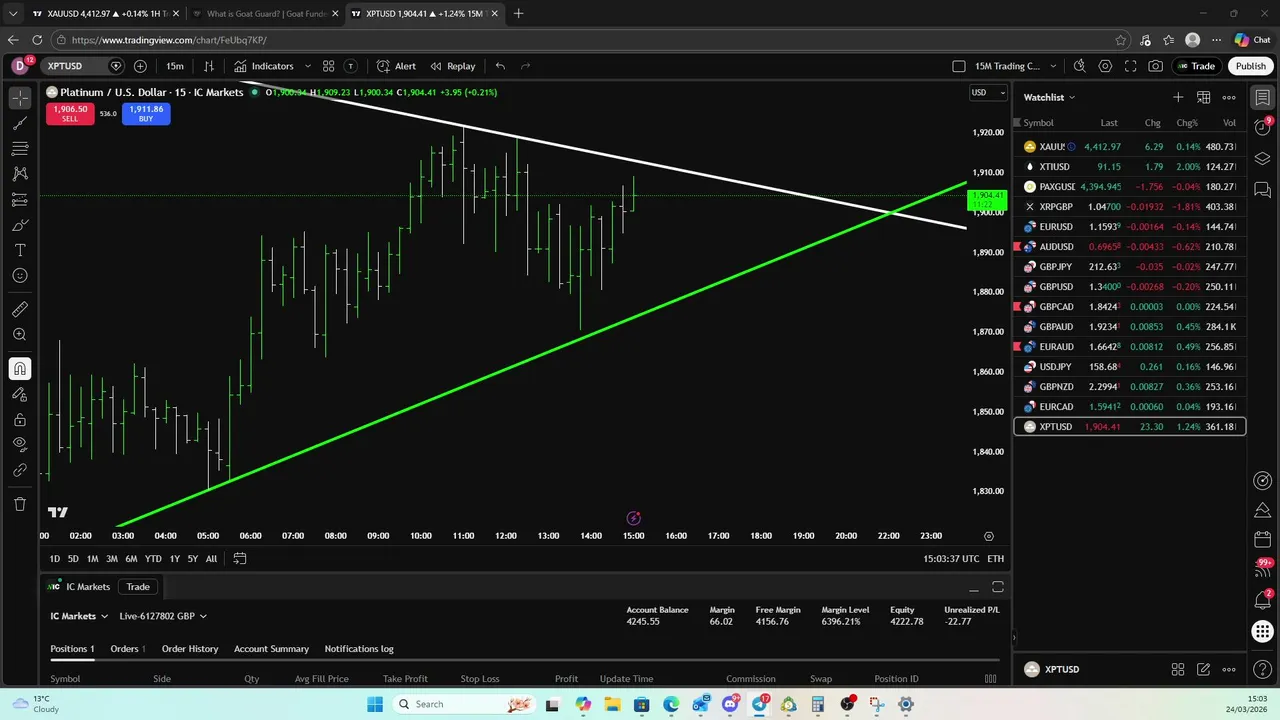1280x720 pixels.
Task: Select GBPJPY row in watchlist
Action: pyautogui.click(x=1129, y=267)
